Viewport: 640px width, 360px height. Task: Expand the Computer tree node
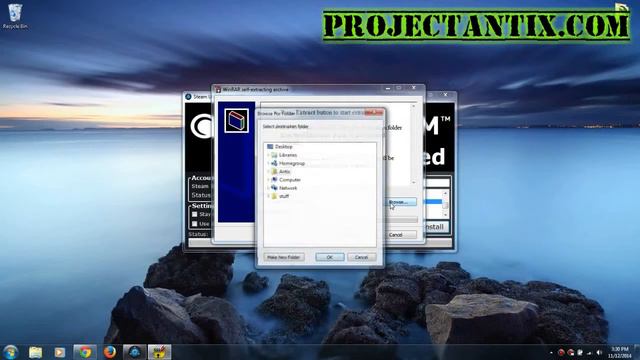pos(268,180)
